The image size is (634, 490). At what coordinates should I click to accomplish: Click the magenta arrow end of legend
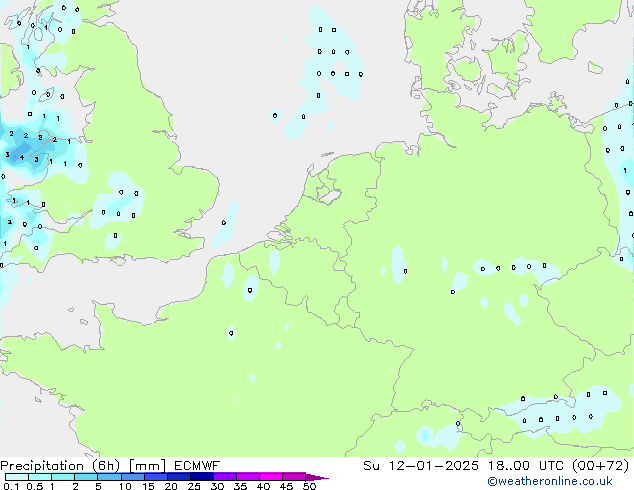pos(322,478)
